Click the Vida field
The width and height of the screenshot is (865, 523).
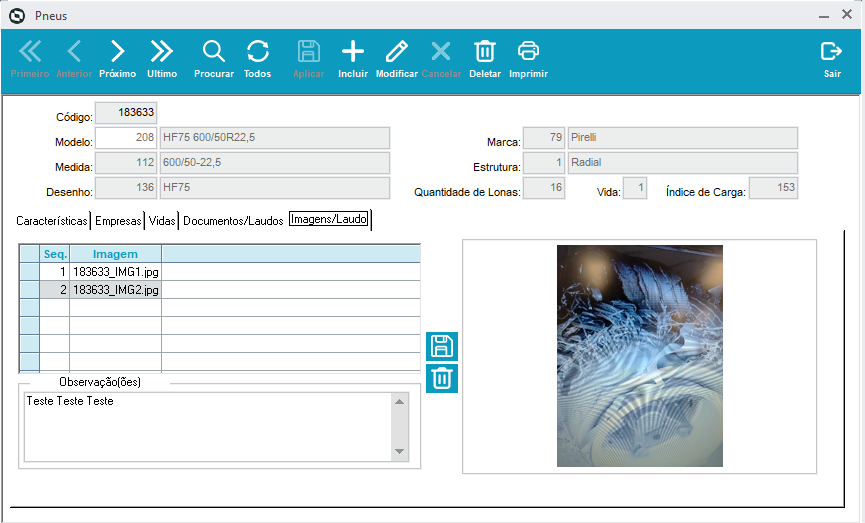click(635, 188)
